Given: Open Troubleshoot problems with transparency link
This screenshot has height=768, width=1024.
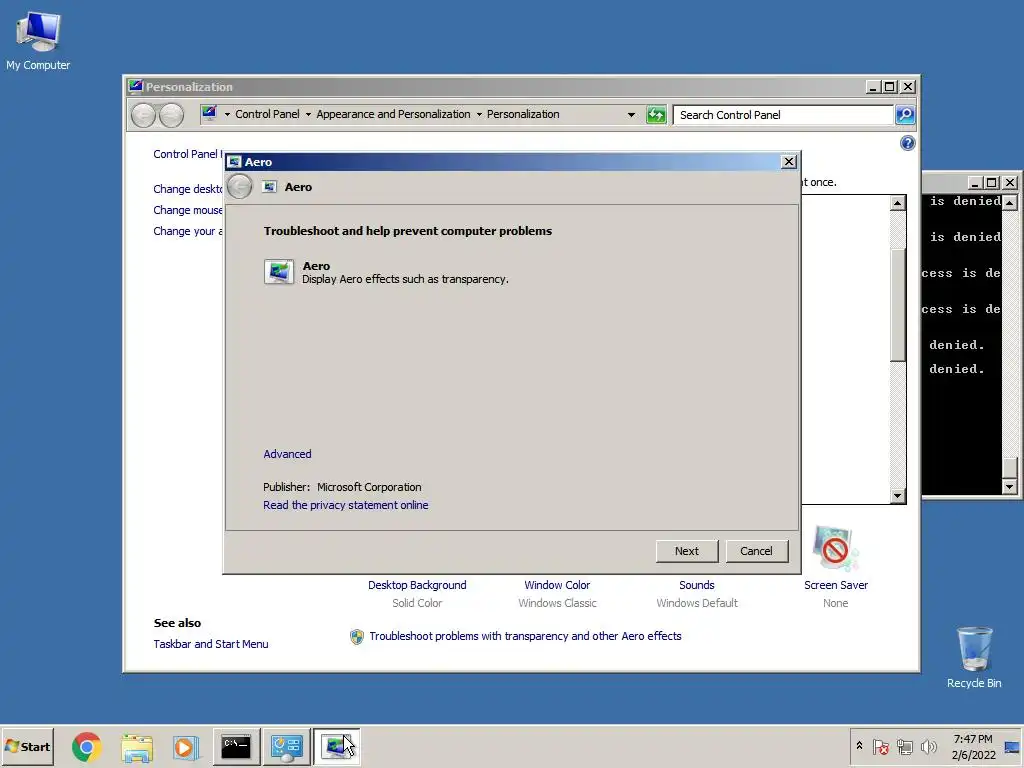Looking at the screenshot, I should coord(525,636).
